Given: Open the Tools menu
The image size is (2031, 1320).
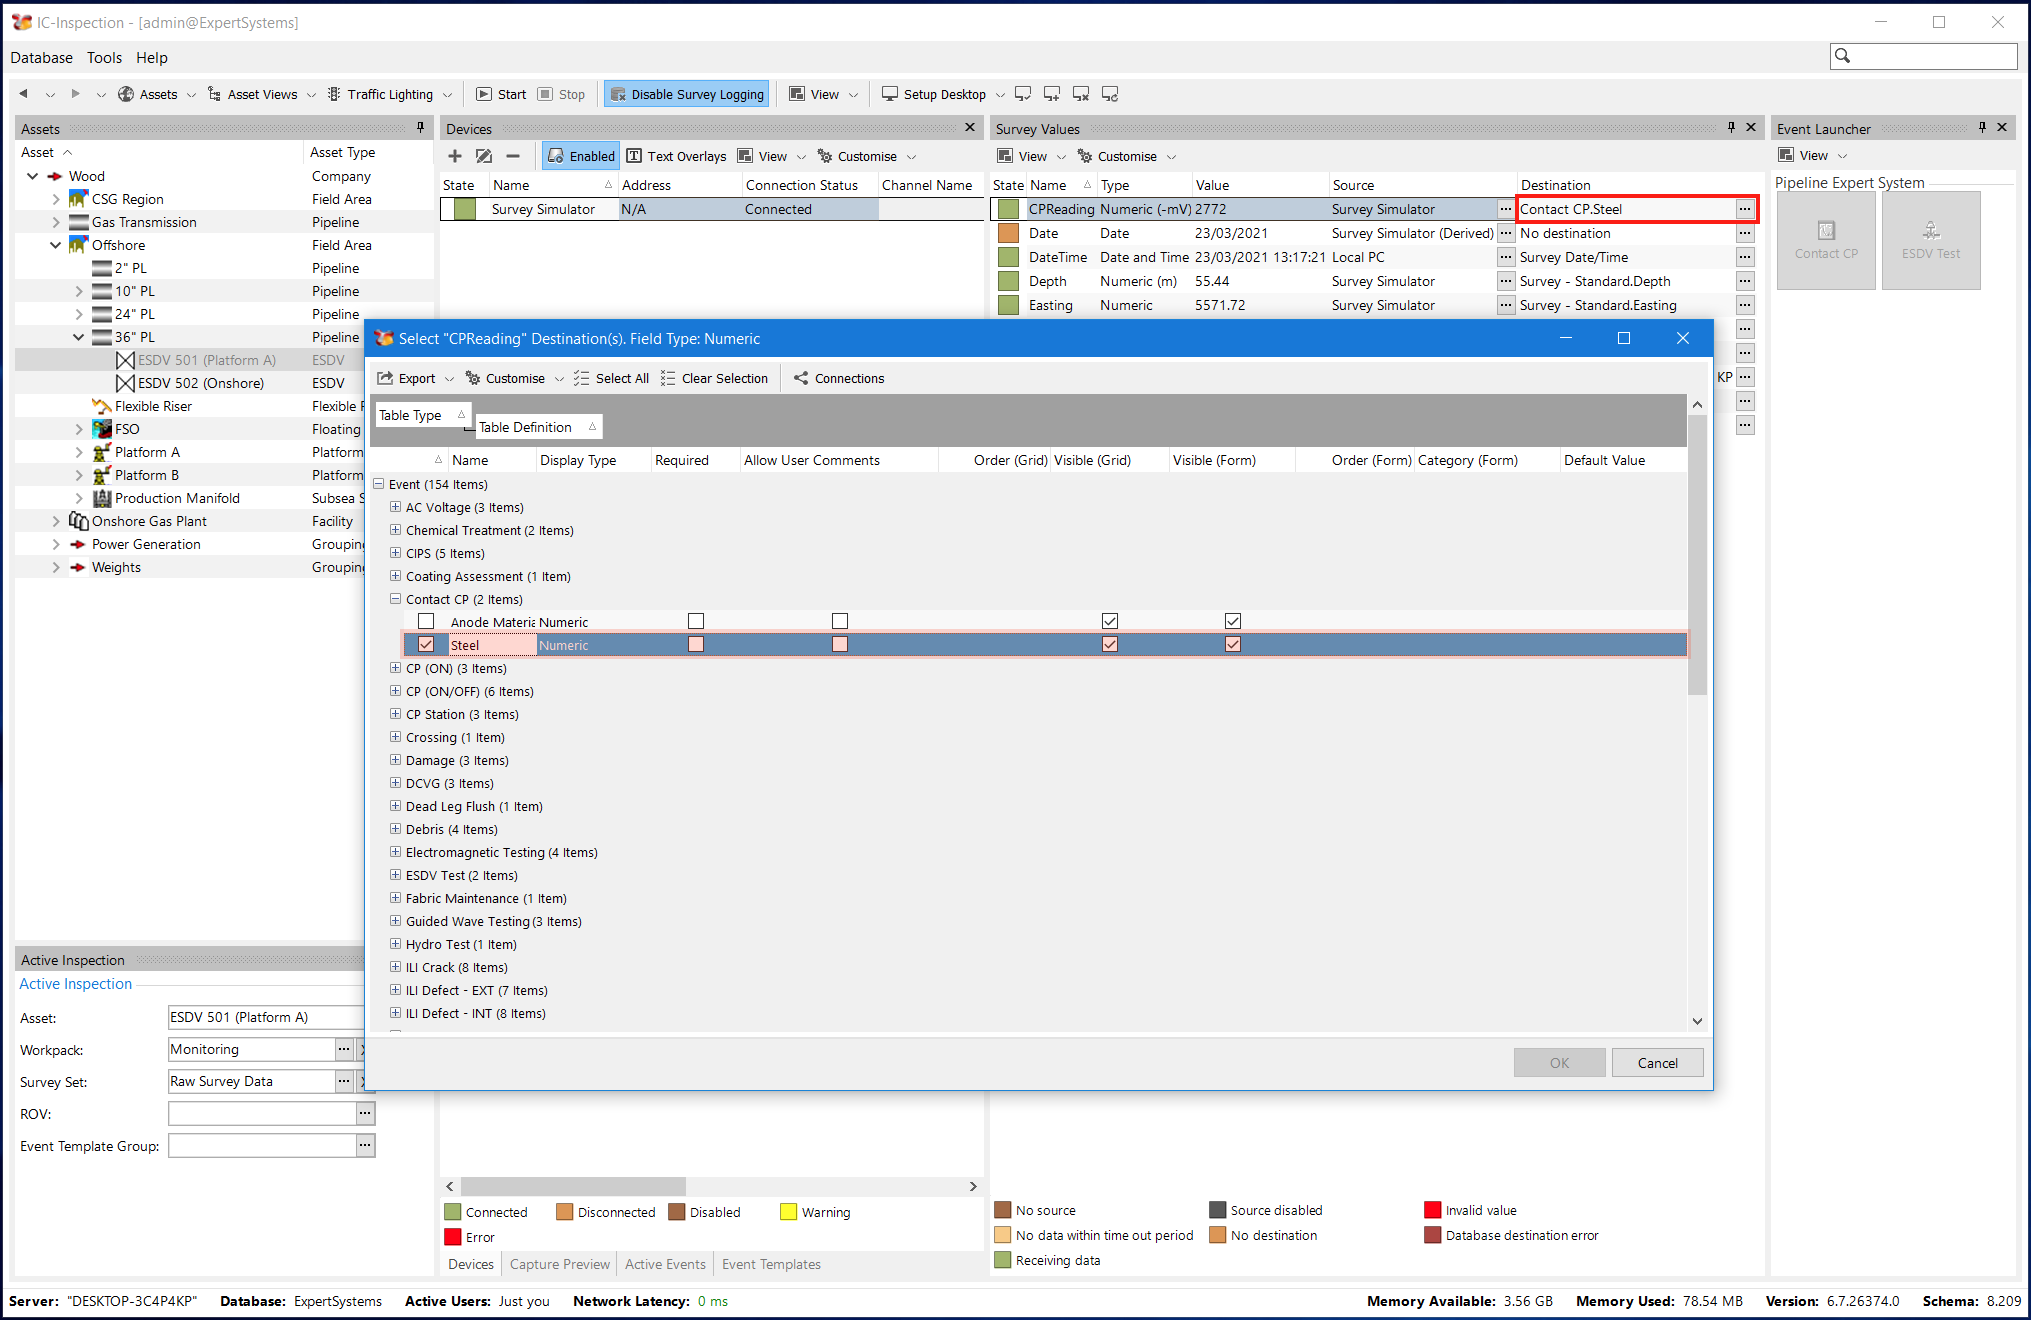Looking at the screenshot, I should (x=104, y=58).
